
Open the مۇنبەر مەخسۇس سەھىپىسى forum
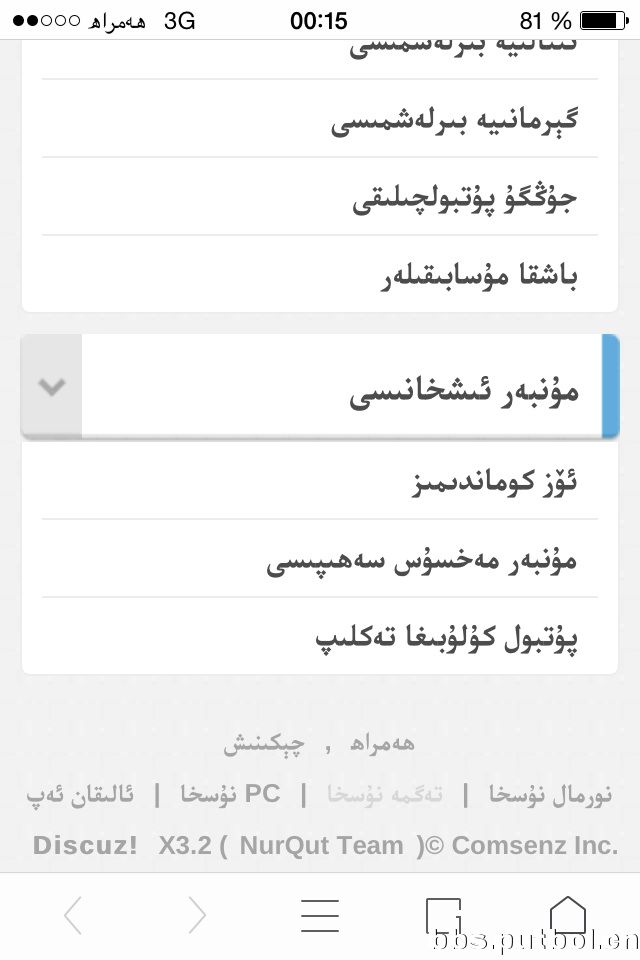320,559
